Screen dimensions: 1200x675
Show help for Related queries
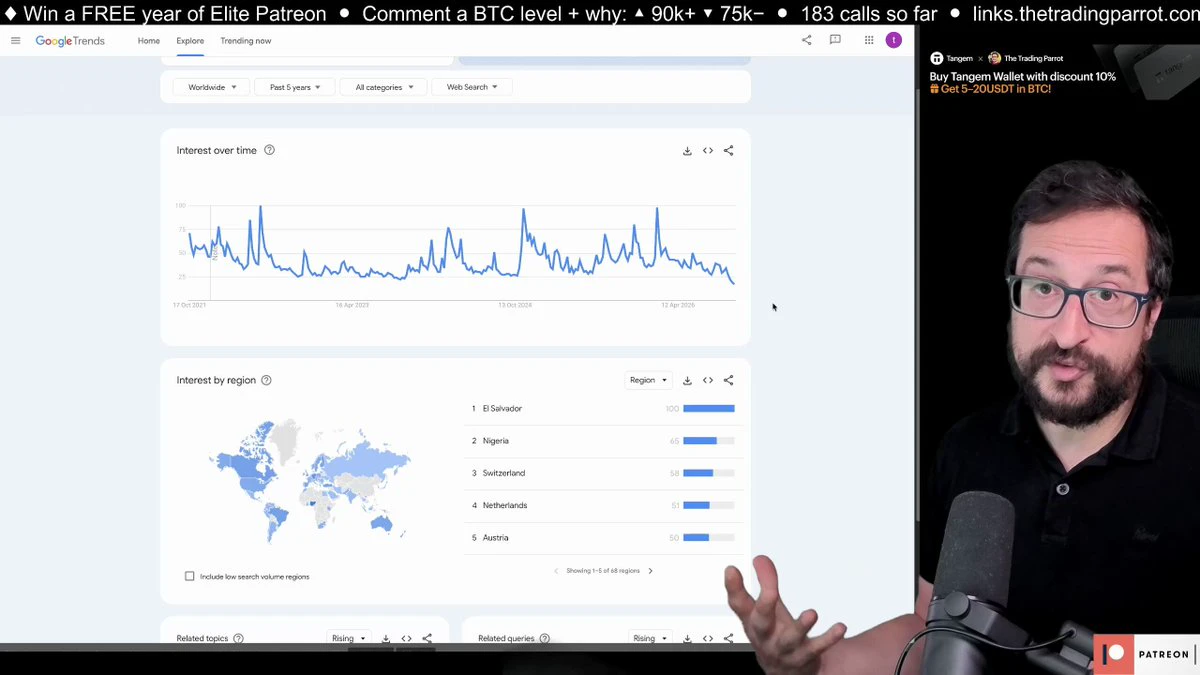coord(544,638)
